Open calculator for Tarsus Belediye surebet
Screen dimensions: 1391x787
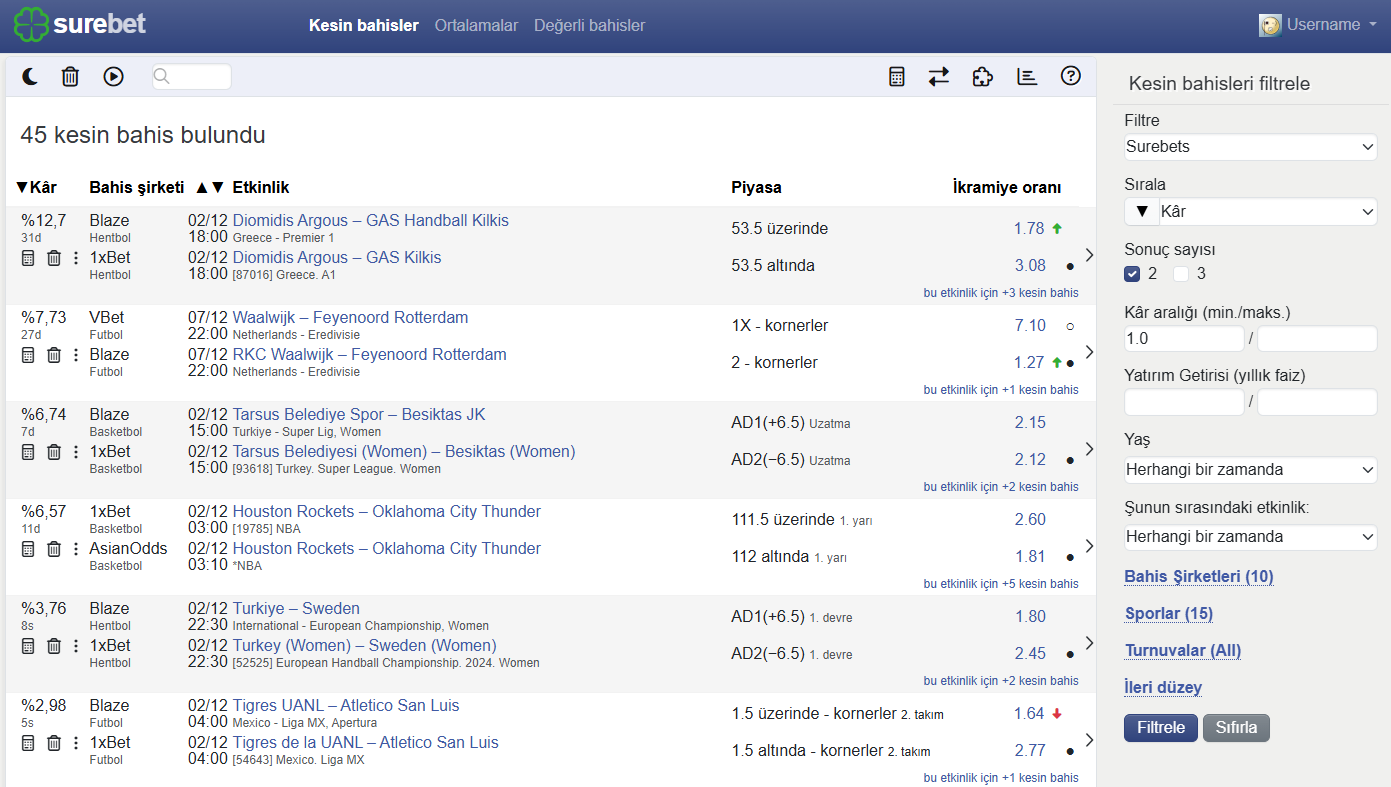pyautogui.click(x=28, y=452)
